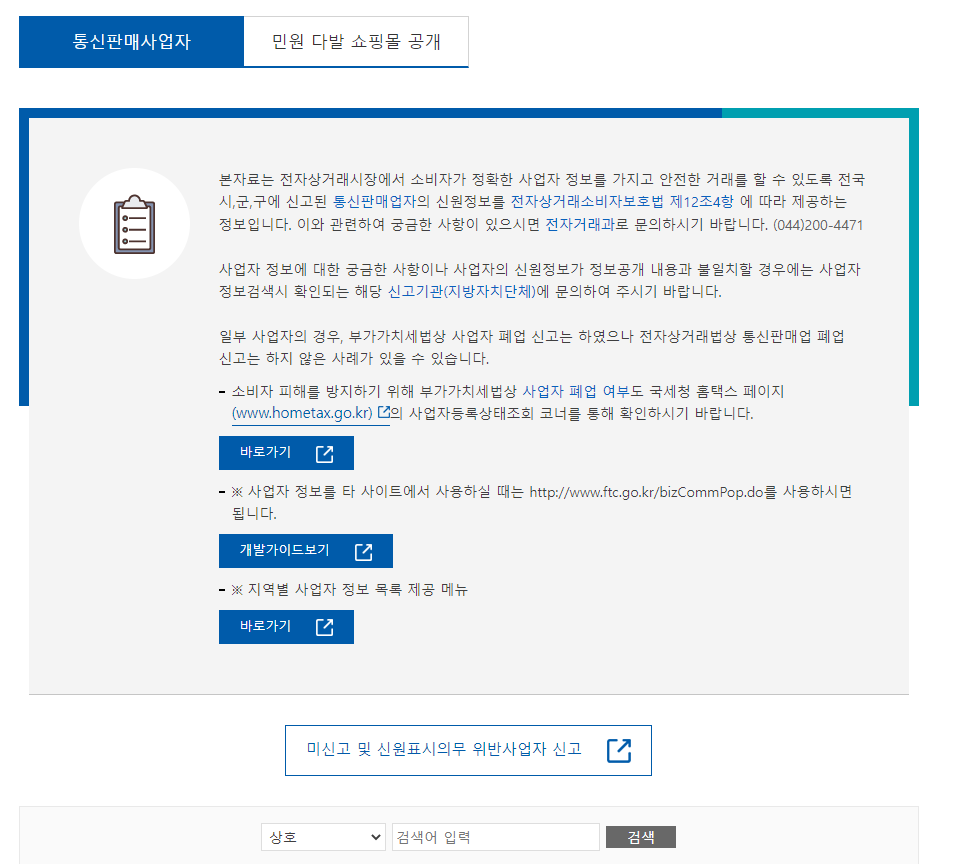966x864 pixels.
Task: Click external icon on 위반사업자 신고 button
Action: click(619, 751)
